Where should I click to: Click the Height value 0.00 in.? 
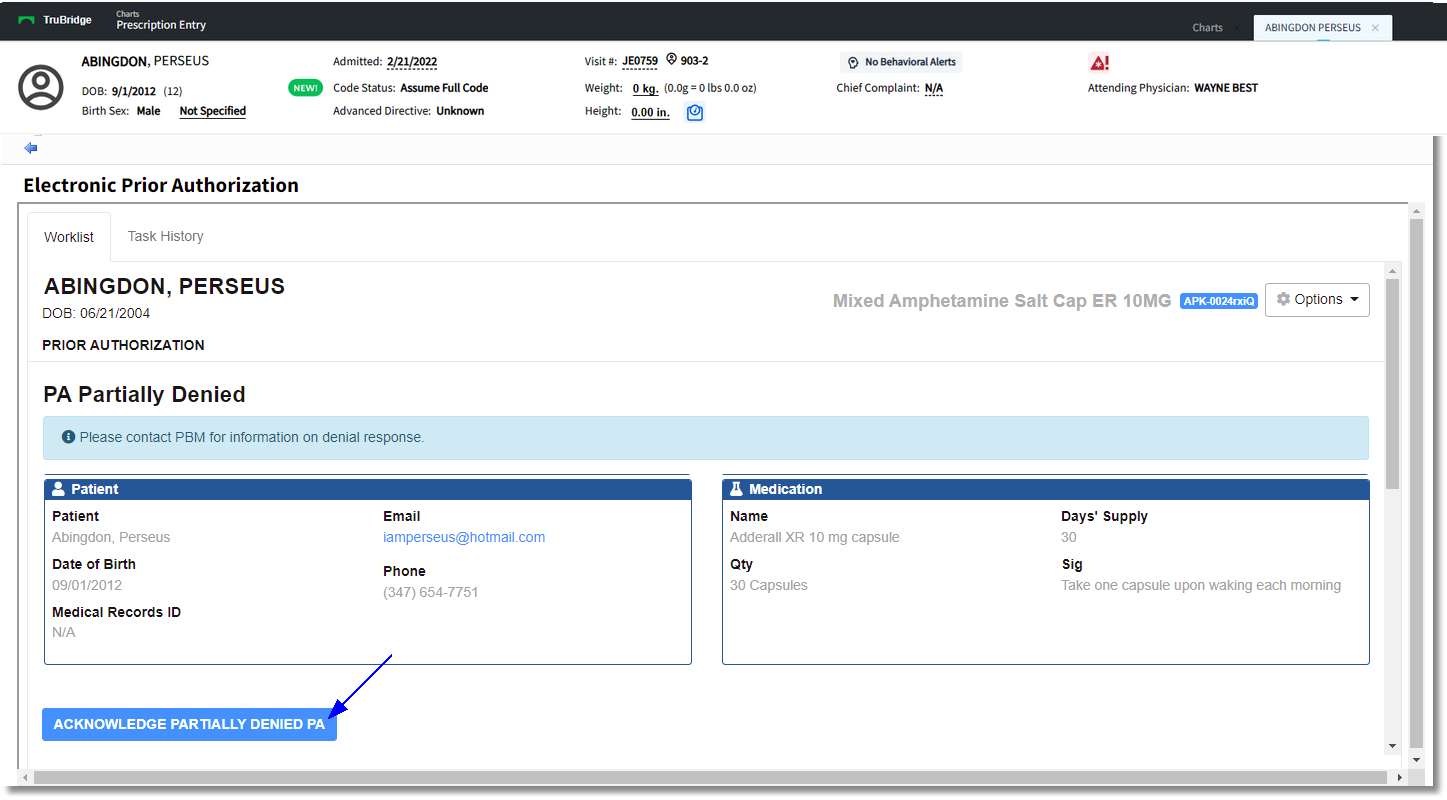(650, 112)
